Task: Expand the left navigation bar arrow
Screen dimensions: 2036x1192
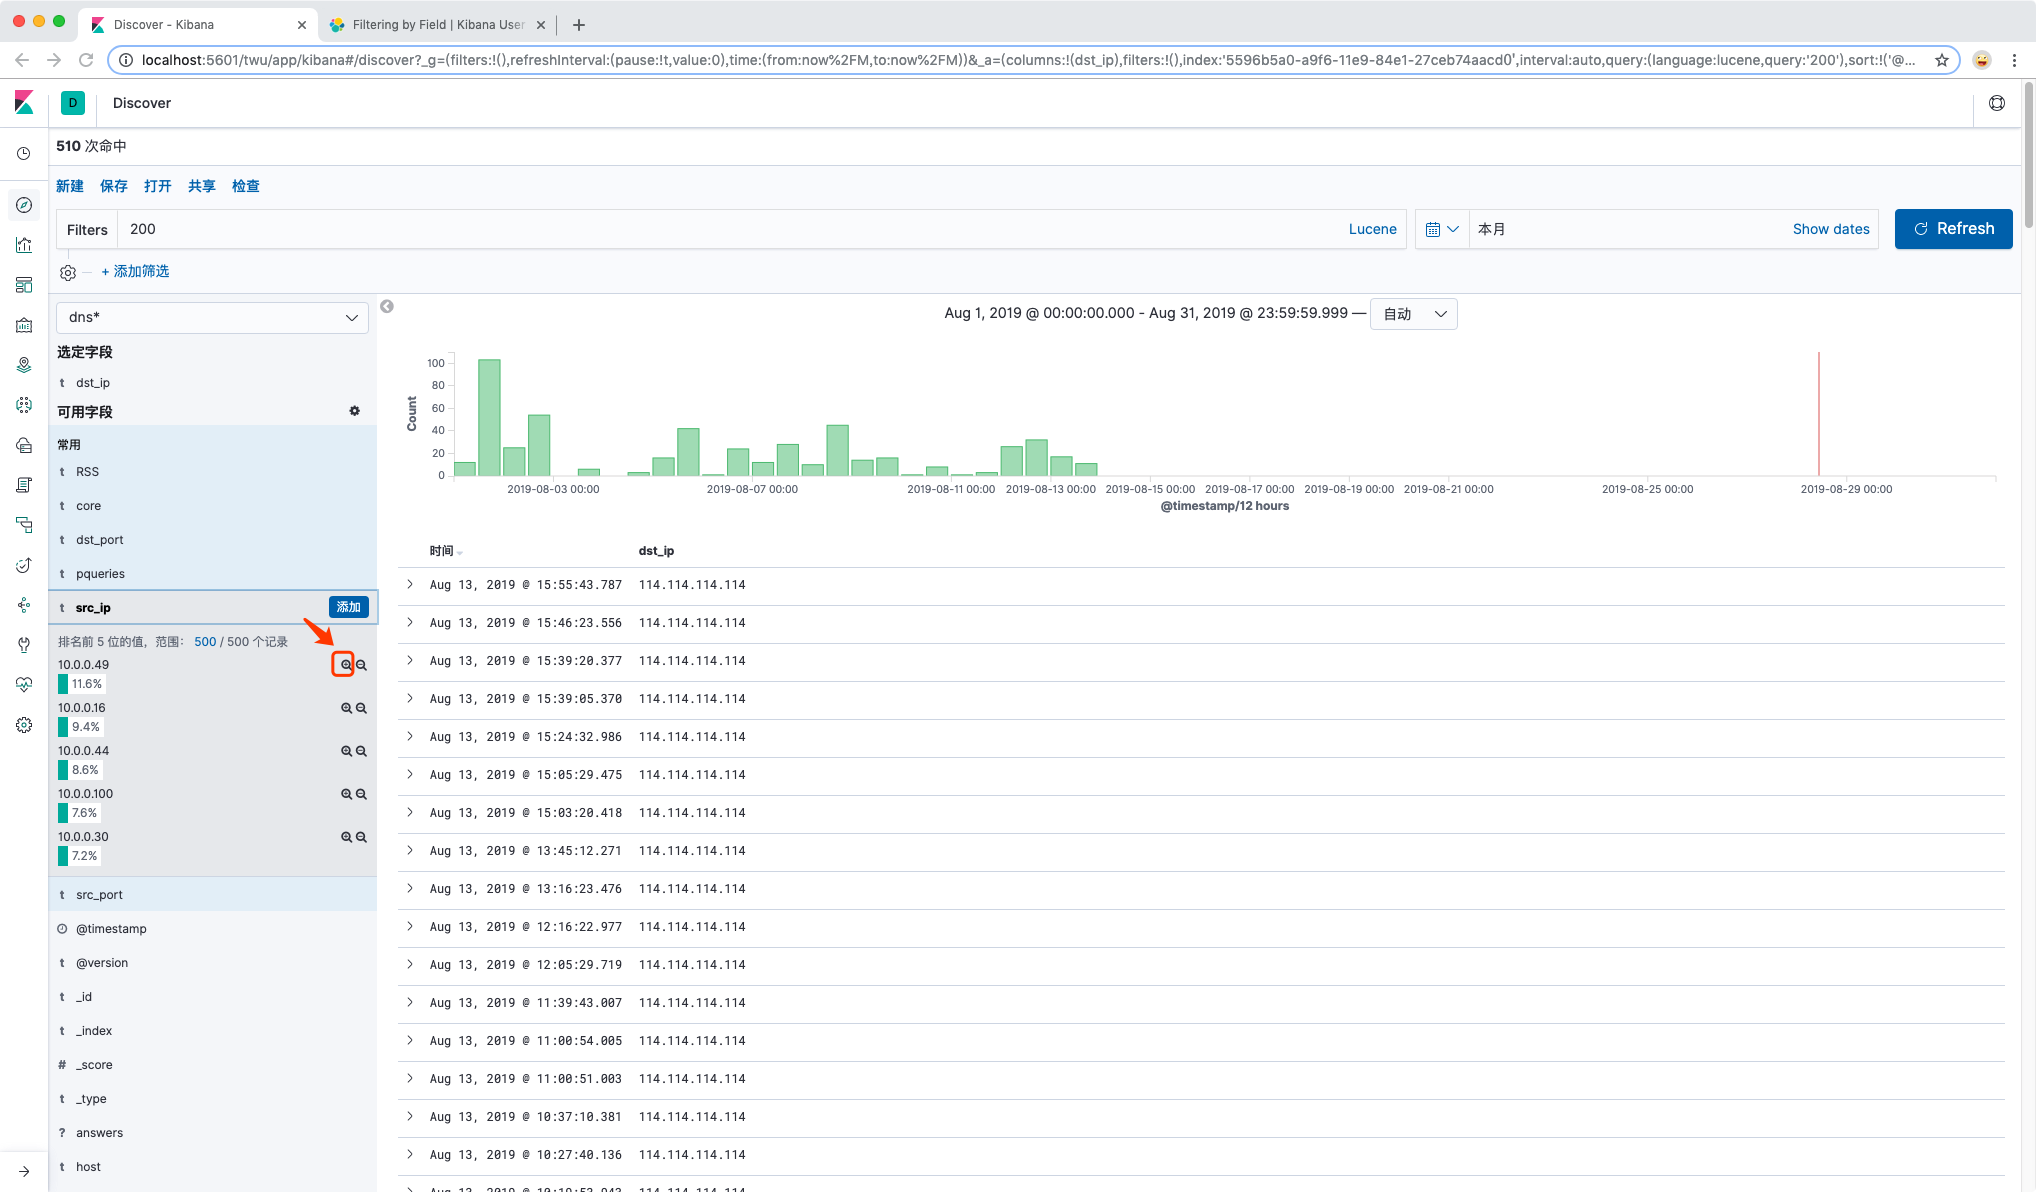Action: pyautogui.click(x=24, y=1171)
